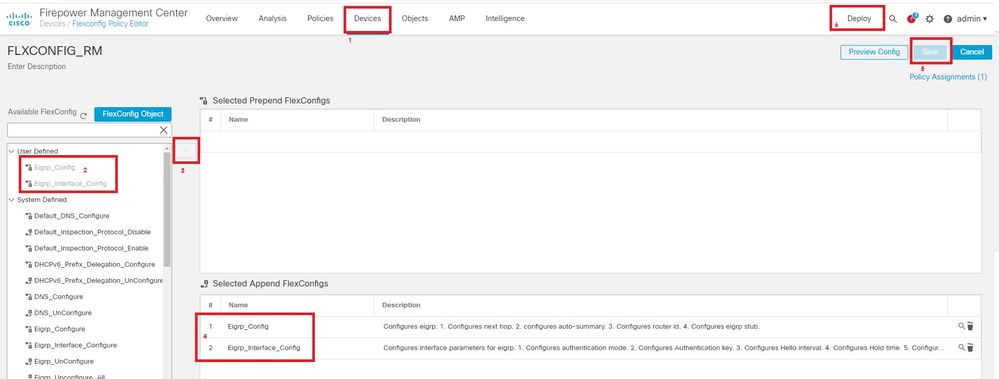Open the Devices menu
This screenshot has width=999, height=379.
367,18
